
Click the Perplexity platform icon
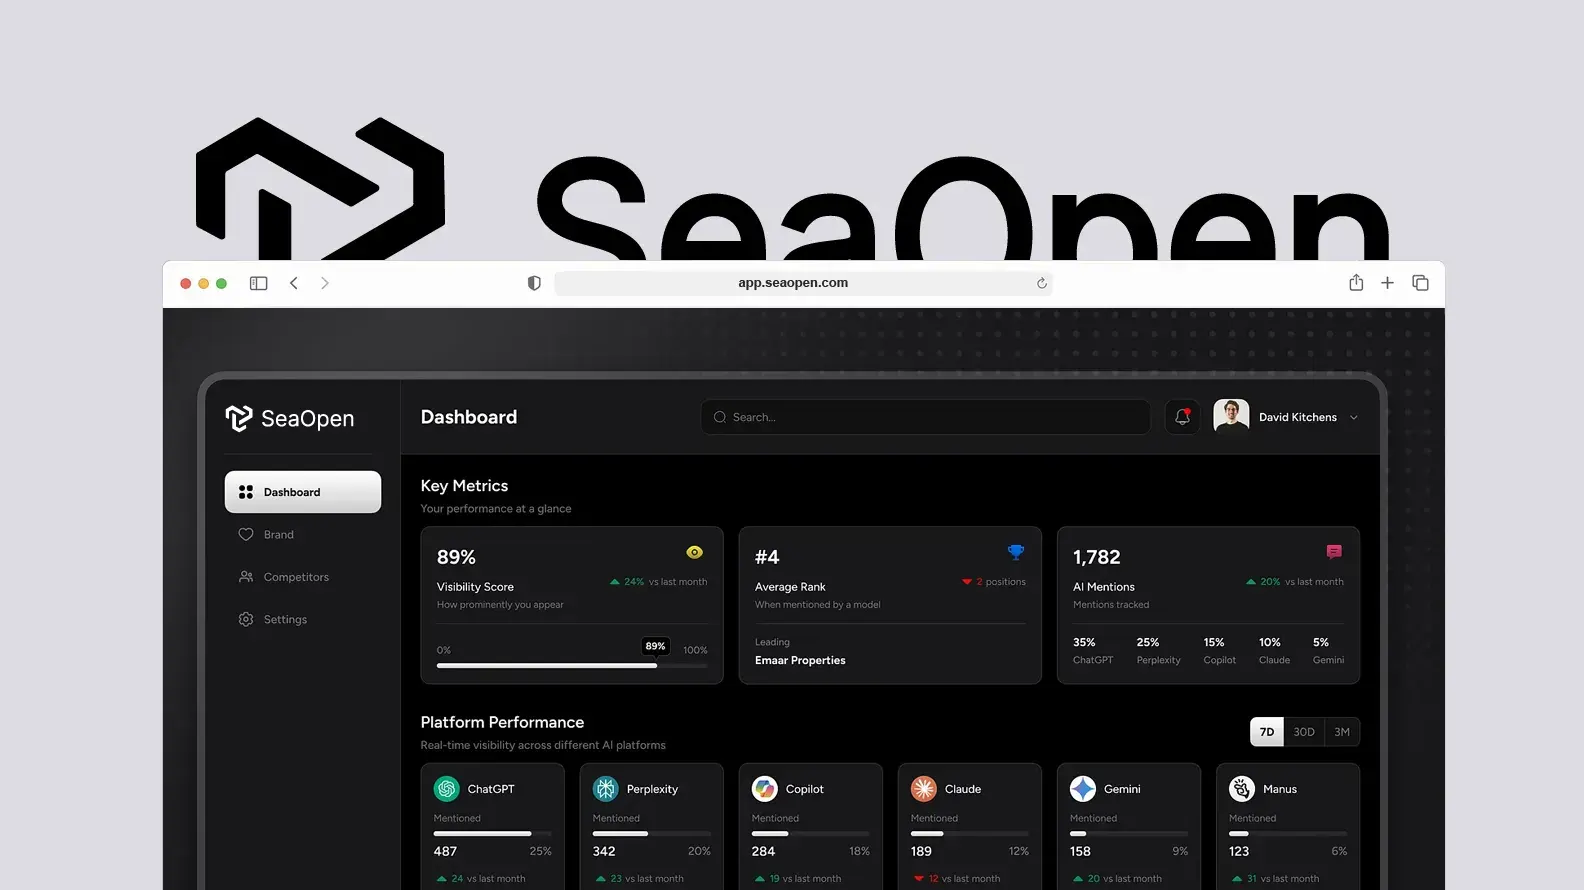coord(606,789)
